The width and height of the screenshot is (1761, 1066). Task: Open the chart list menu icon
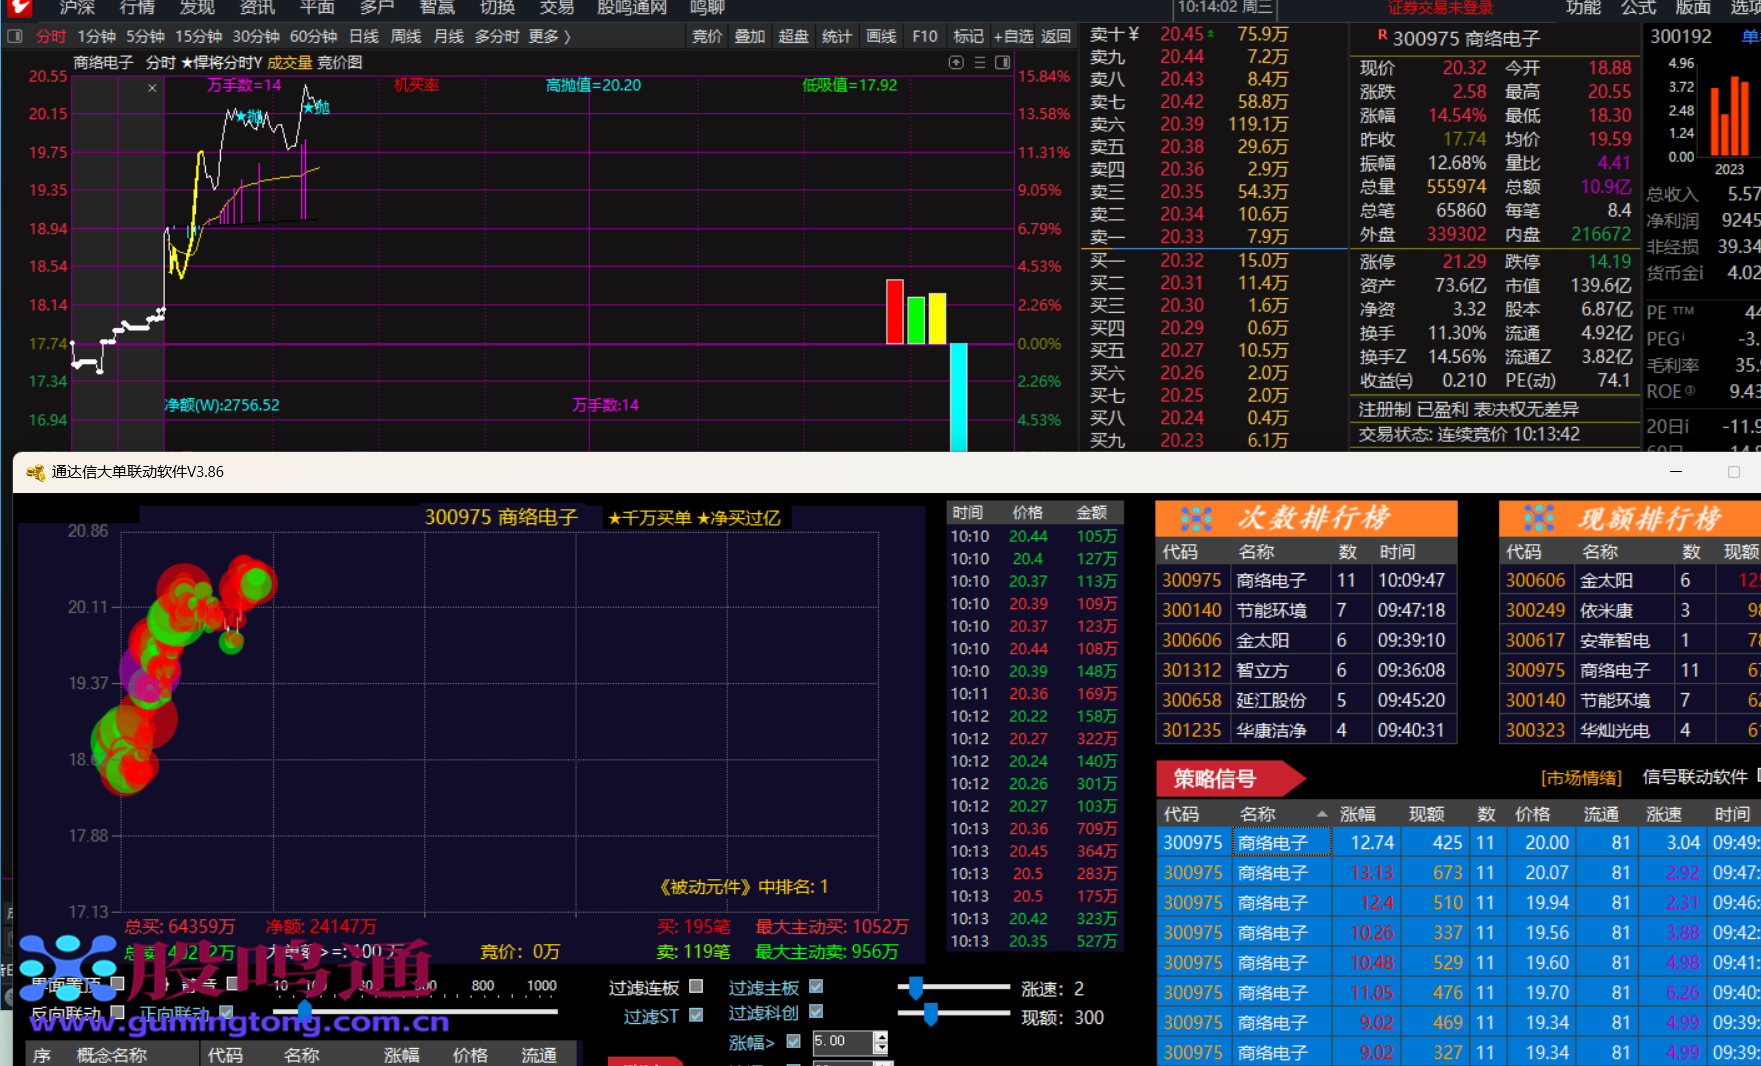[x=979, y=62]
